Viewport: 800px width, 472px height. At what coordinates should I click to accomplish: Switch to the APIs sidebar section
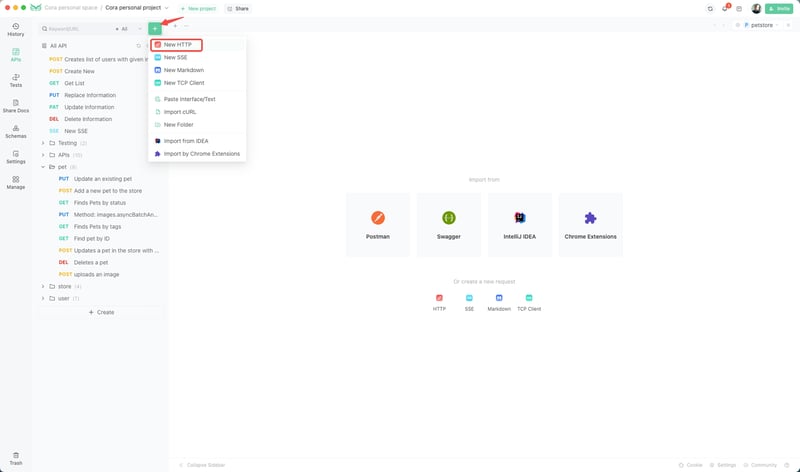coord(16,55)
